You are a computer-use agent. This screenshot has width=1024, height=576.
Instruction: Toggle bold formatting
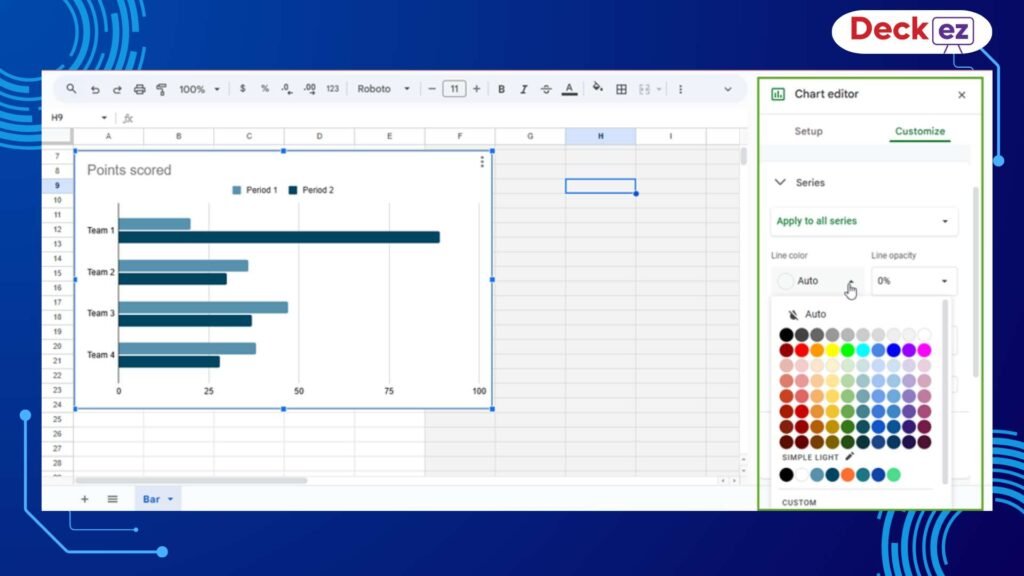tap(500, 89)
